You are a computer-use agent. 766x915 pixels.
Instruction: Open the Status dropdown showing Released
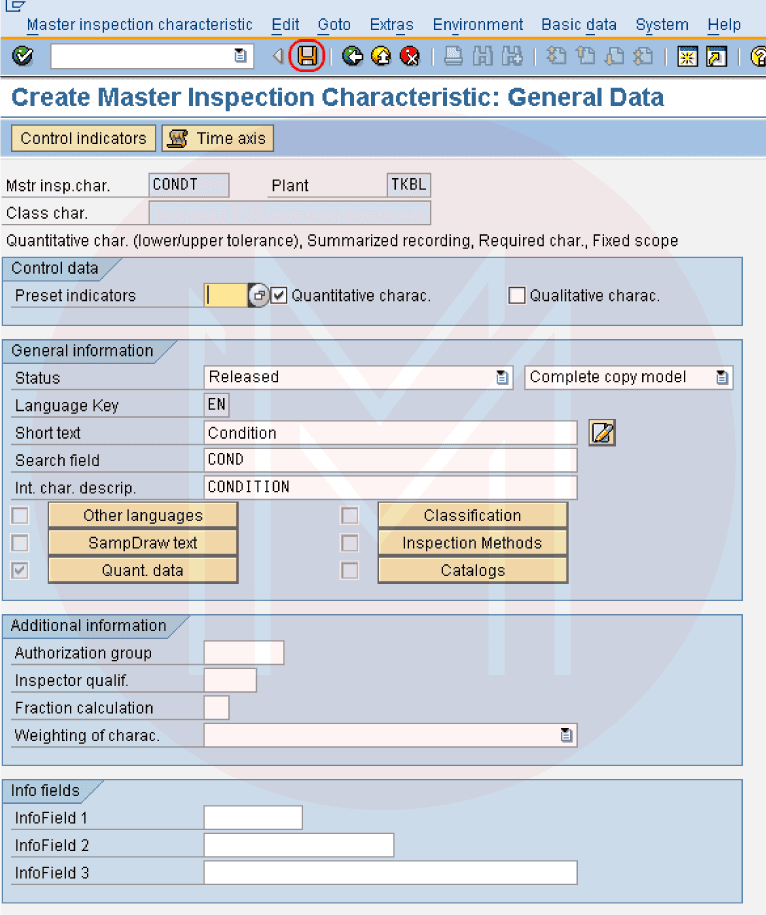click(502, 378)
